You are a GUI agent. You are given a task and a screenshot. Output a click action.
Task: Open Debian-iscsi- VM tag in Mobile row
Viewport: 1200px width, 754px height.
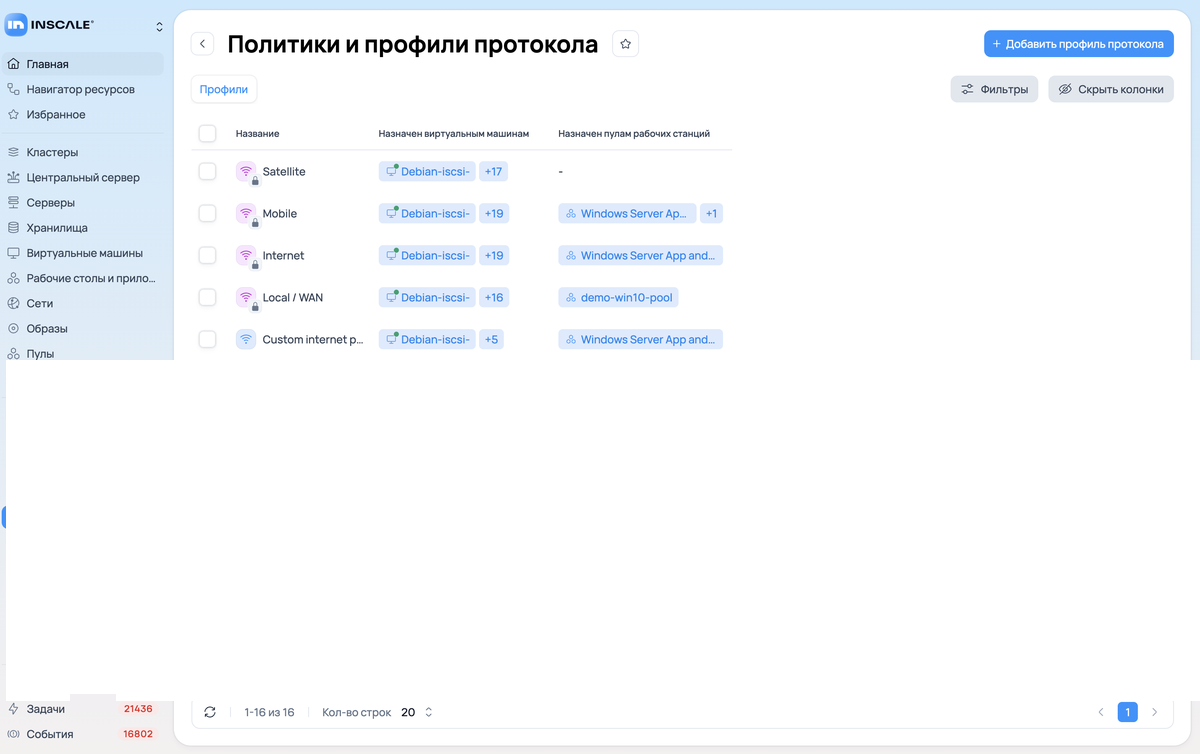(427, 214)
